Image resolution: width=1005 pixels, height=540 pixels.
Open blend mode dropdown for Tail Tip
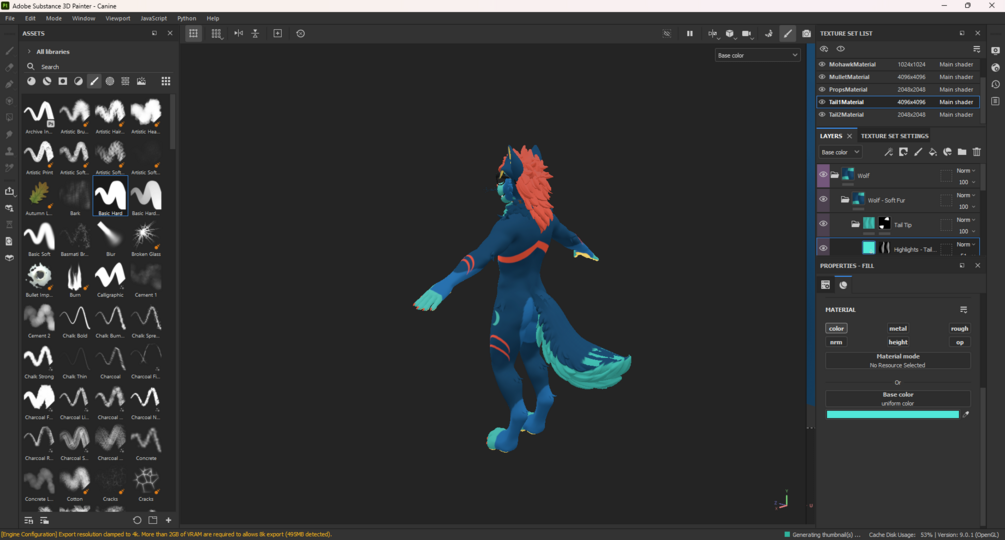point(966,220)
